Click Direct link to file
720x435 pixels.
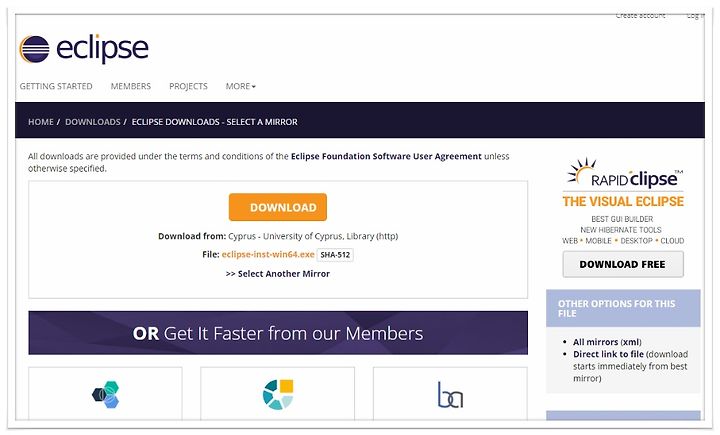tap(608, 354)
